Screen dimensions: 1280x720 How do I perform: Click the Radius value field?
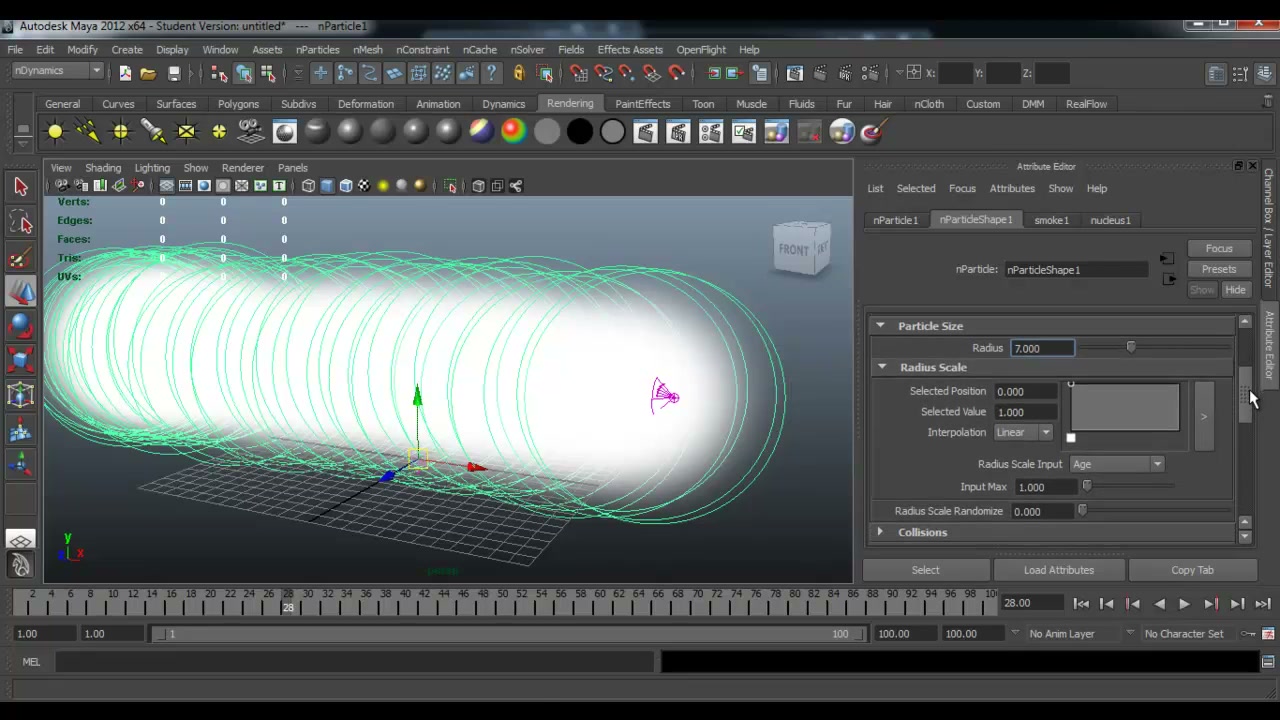tap(1041, 348)
